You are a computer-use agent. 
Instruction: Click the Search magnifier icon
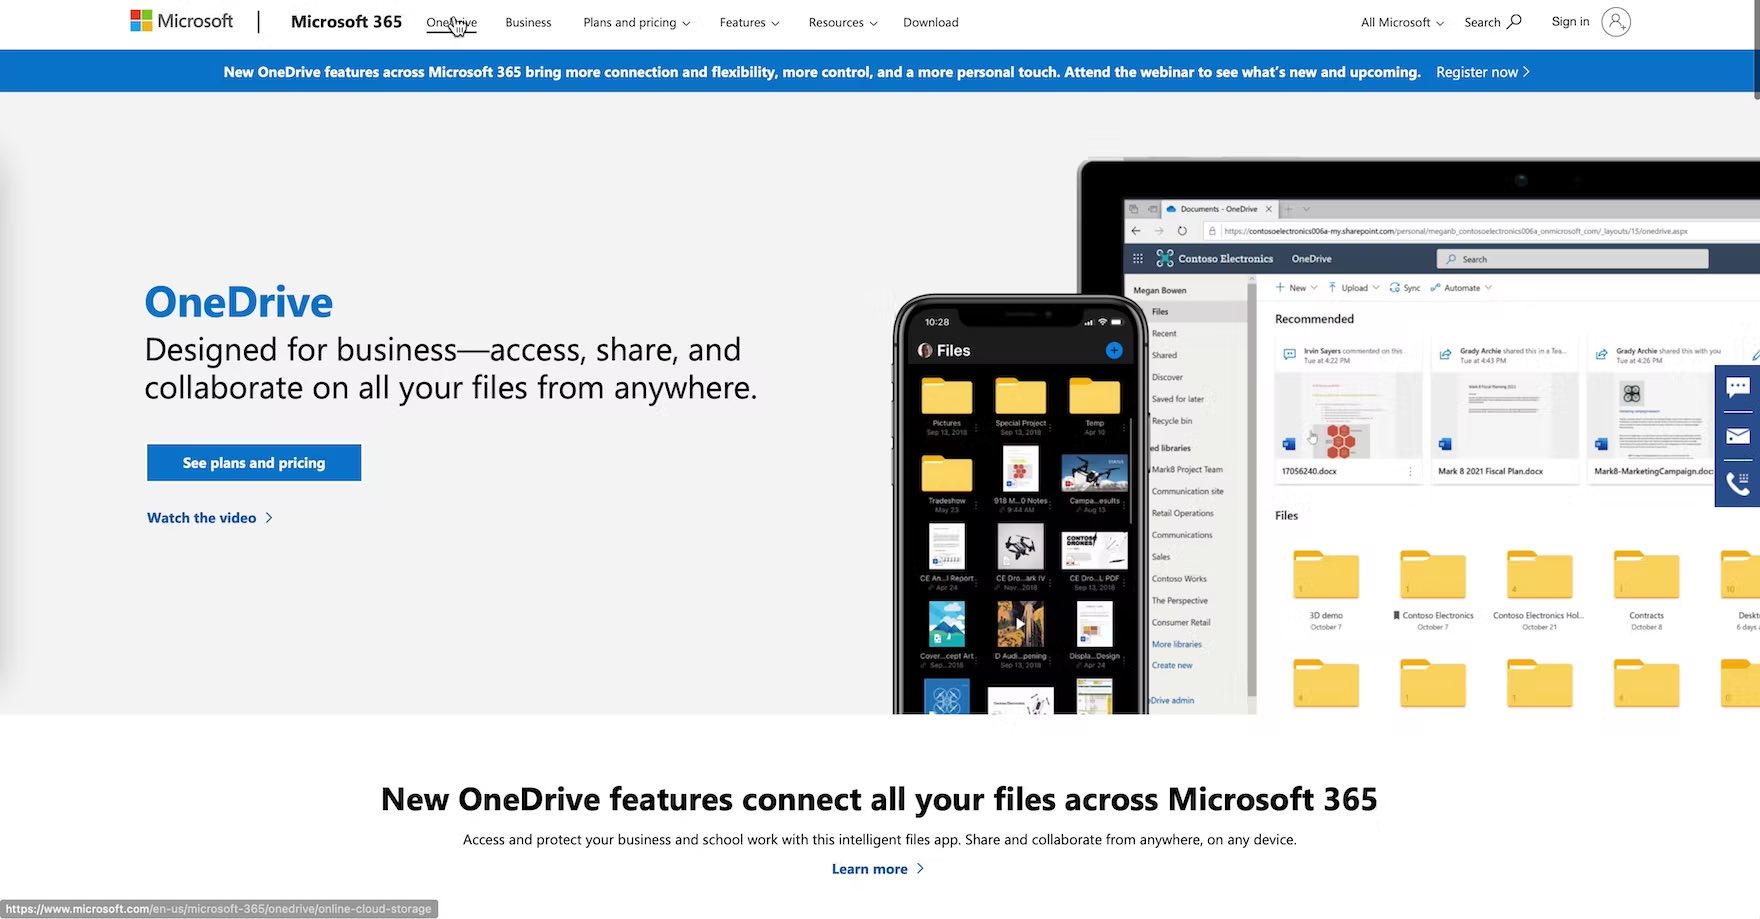point(1514,21)
